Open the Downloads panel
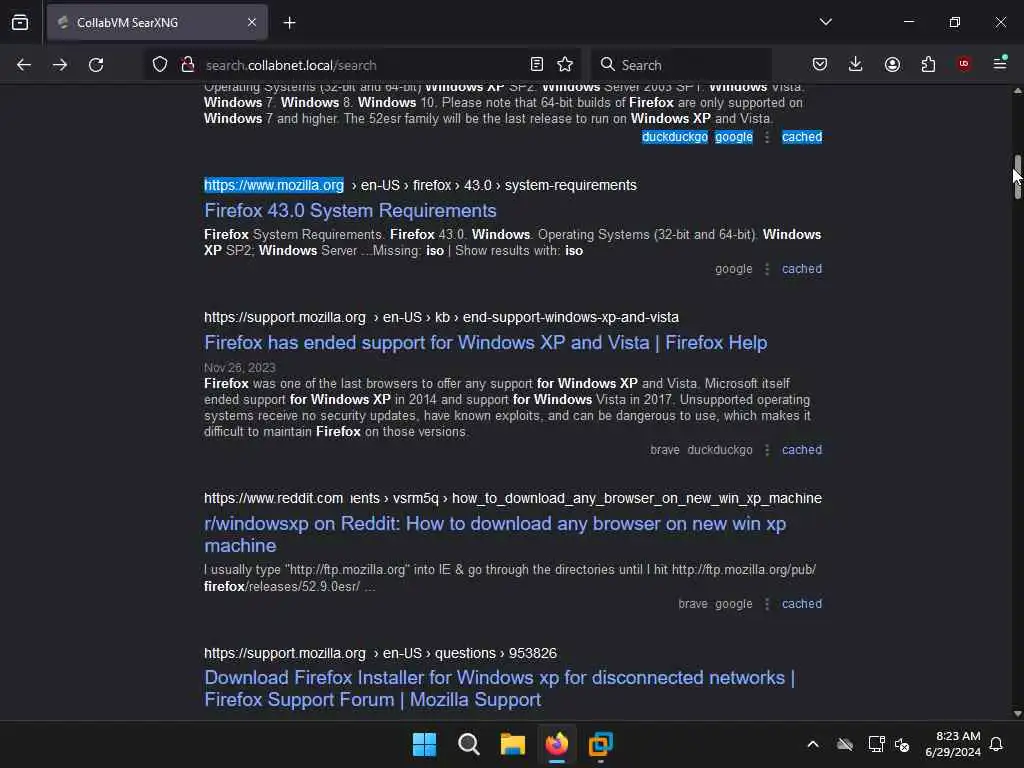The height and width of the screenshot is (768, 1024). pyautogui.click(x=856, y=64)
